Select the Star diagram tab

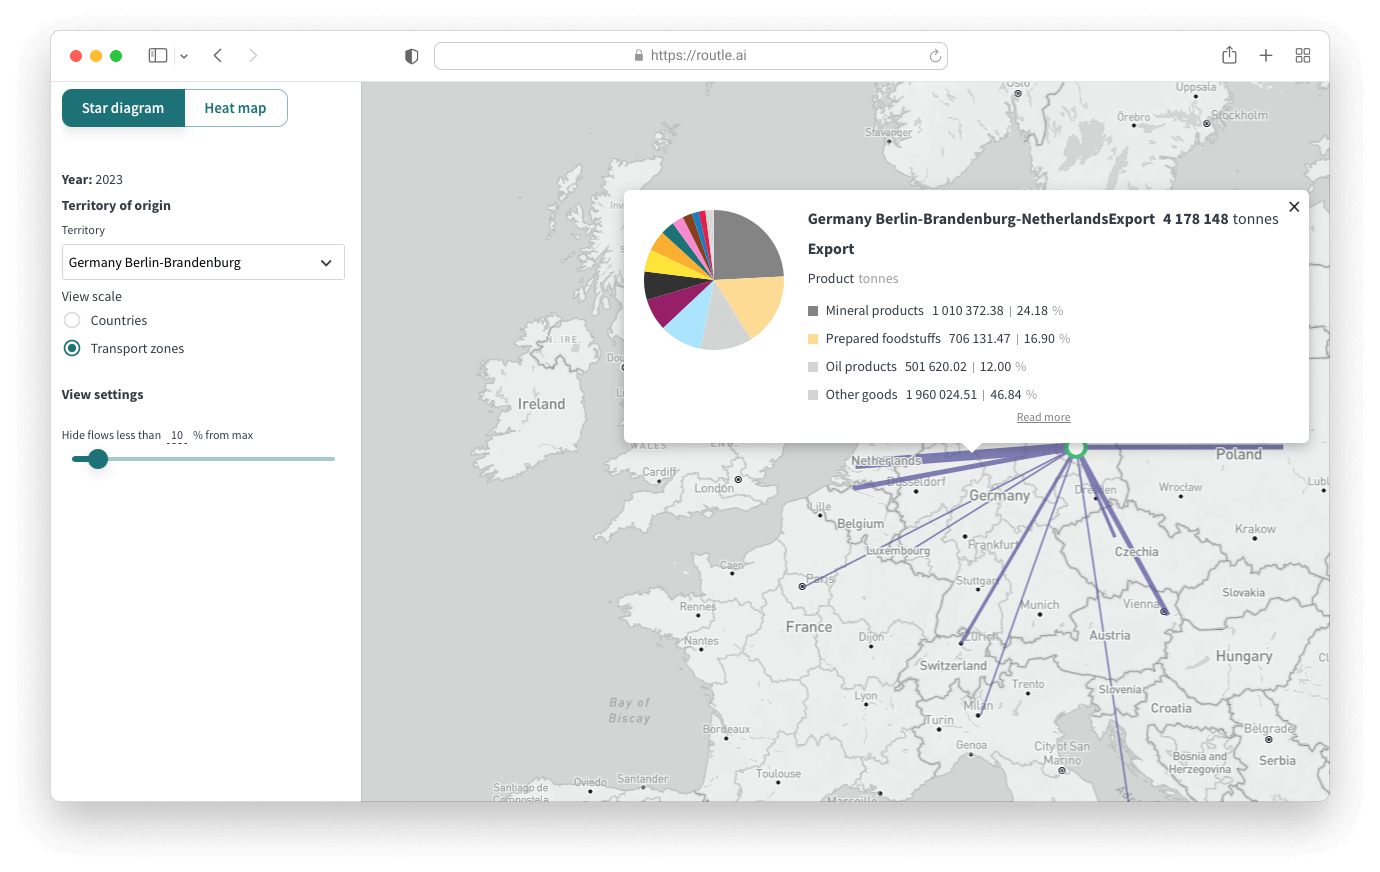(123, 107)
